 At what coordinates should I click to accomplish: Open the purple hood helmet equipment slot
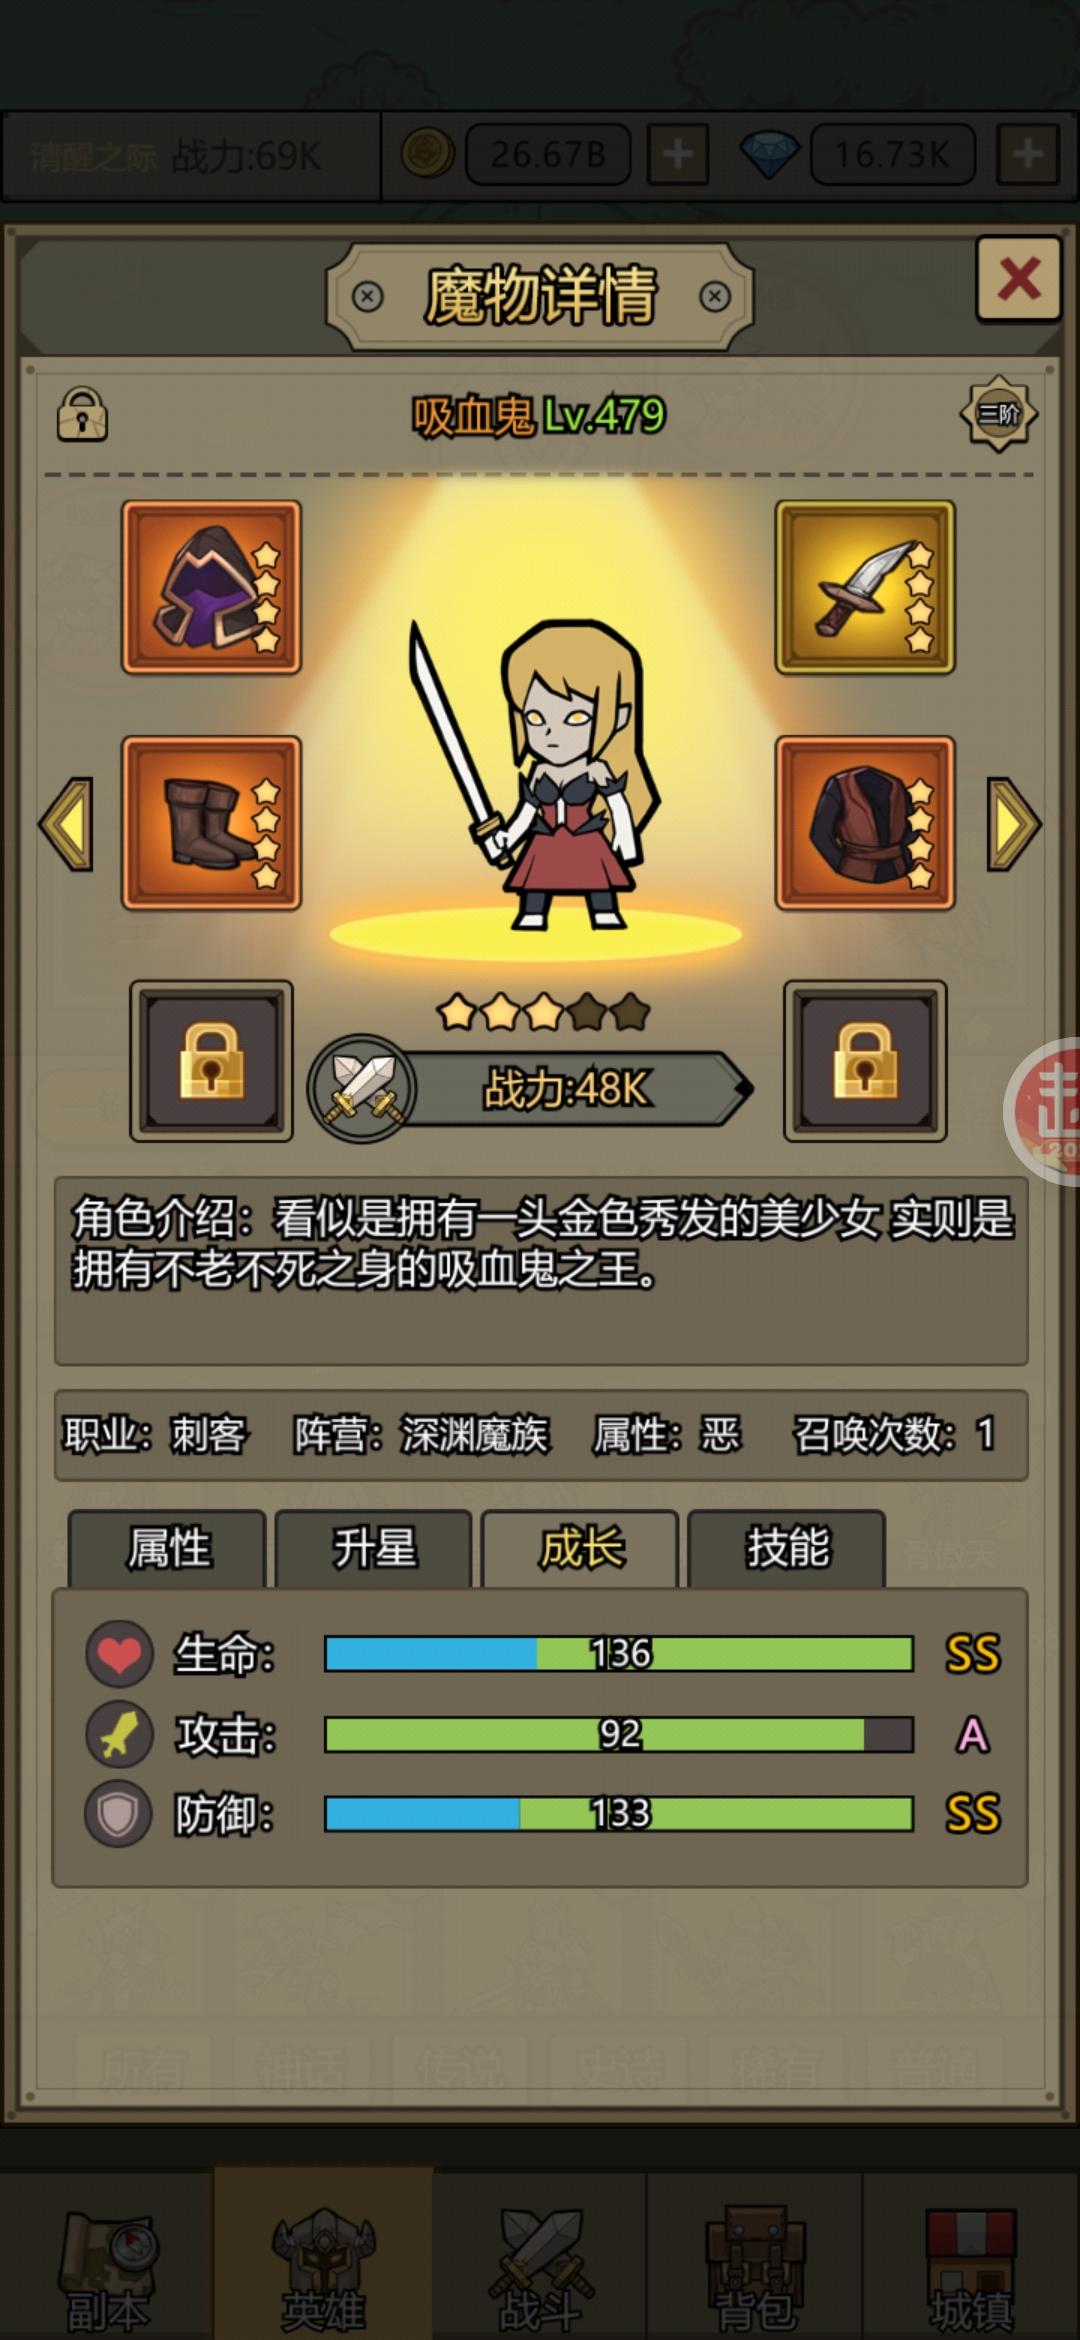click(211, 588)
